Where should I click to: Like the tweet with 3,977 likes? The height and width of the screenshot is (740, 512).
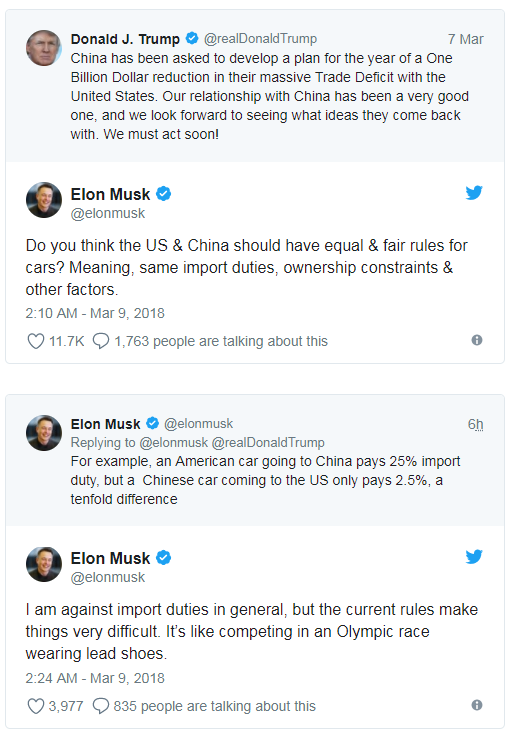point(36,706)
